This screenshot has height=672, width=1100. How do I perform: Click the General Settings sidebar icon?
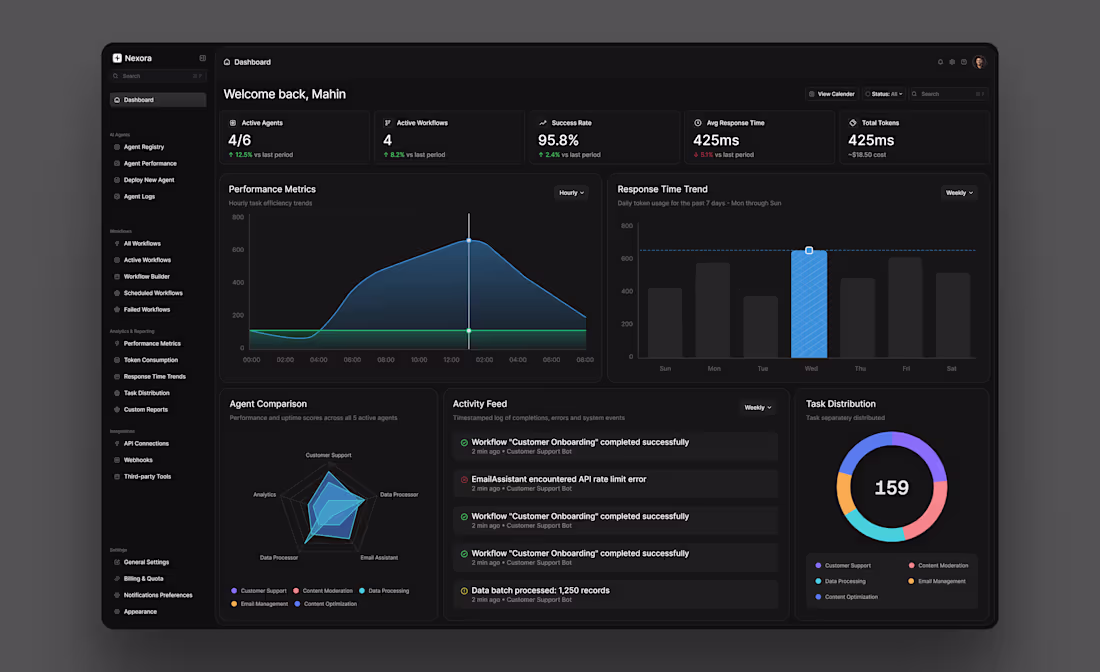(117, 562)
